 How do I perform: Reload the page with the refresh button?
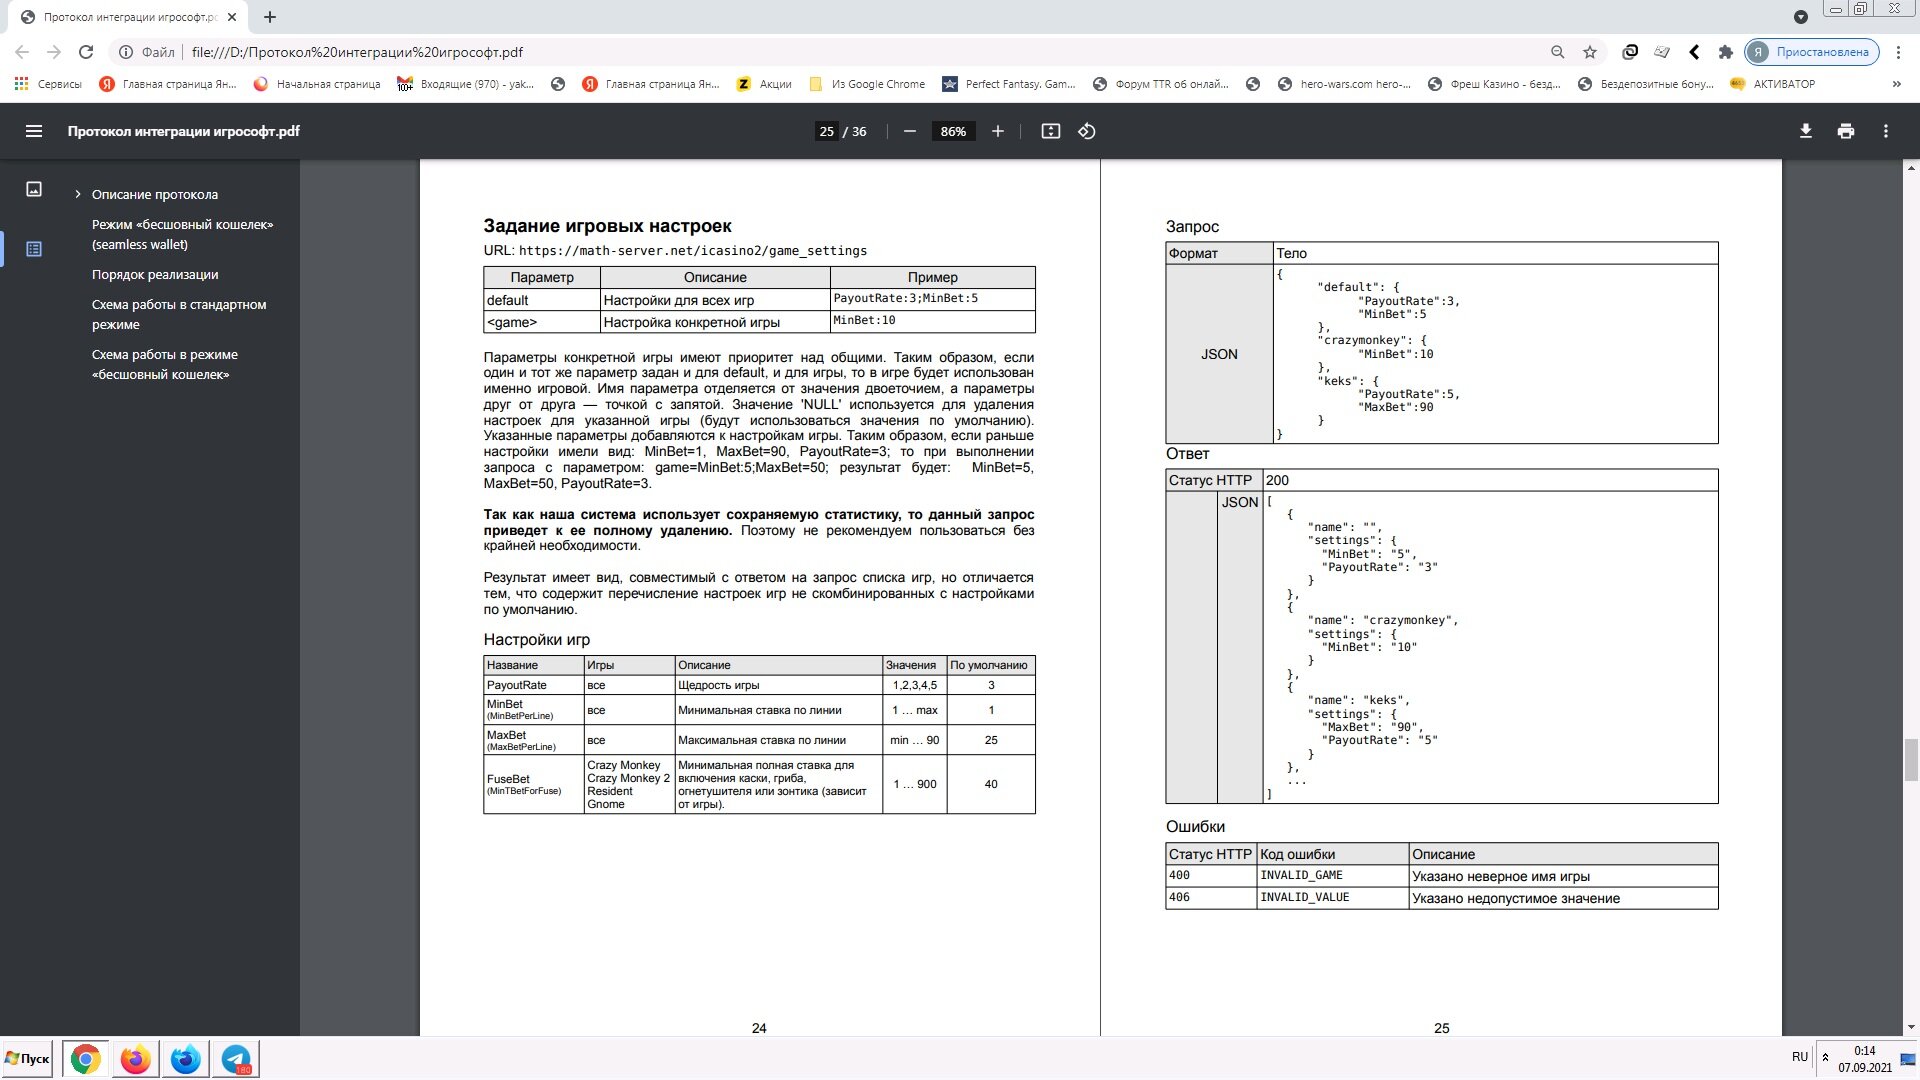tap(86, 52)
